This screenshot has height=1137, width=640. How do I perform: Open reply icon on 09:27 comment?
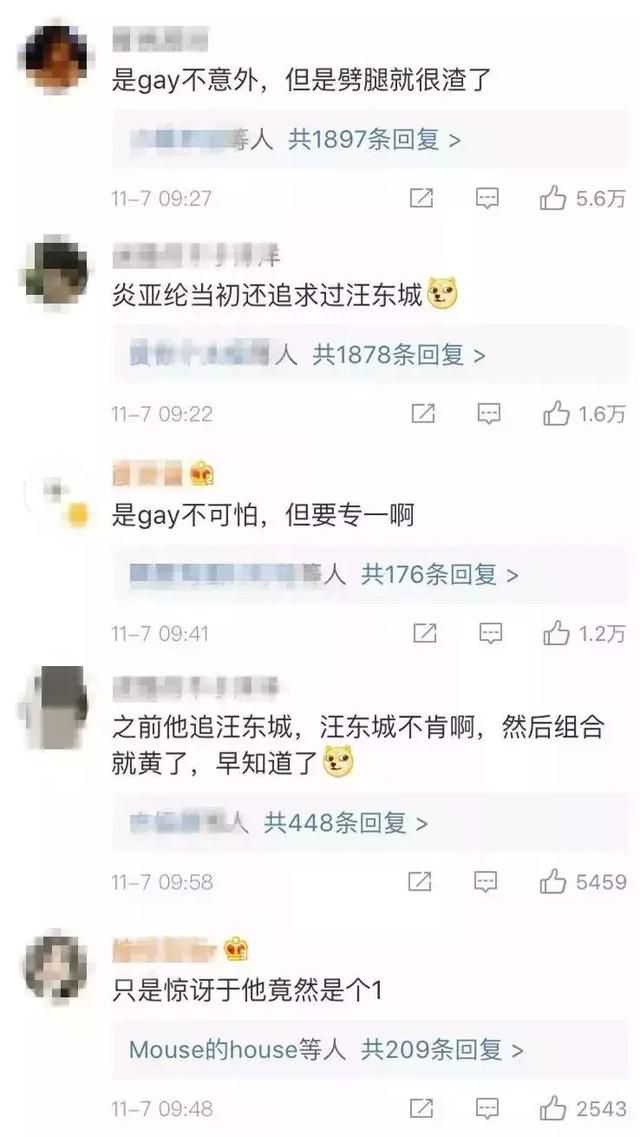487,198
